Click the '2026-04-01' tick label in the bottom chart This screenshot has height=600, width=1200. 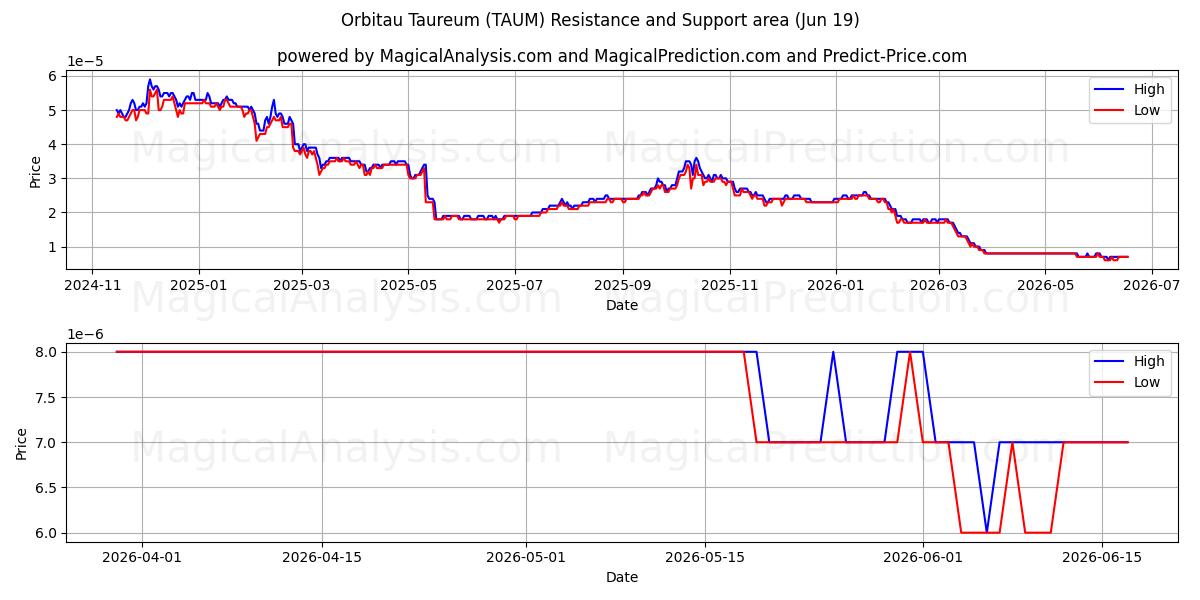142,559
